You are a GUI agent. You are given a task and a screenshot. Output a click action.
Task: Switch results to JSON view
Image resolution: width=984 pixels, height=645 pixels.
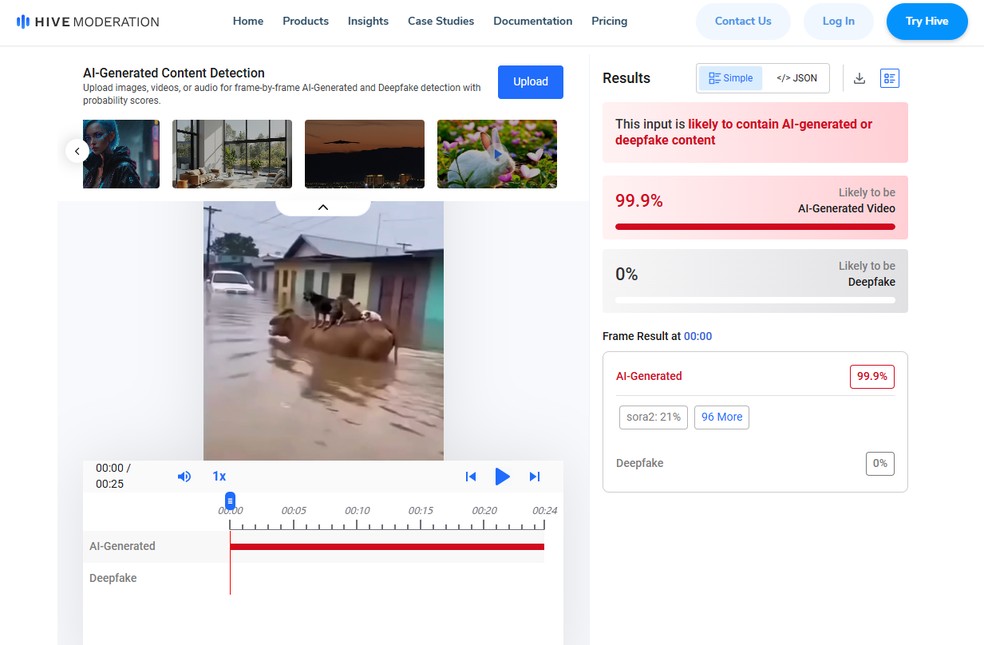point(796,78)
